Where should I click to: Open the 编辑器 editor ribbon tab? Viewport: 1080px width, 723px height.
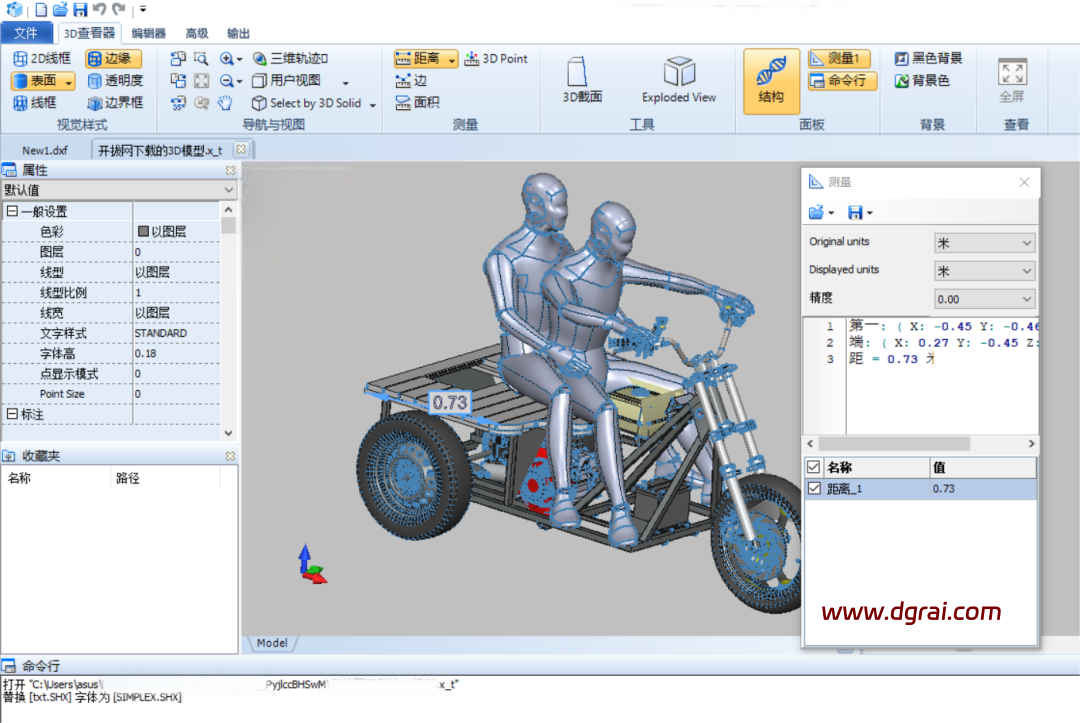pyautogui.click(x=149, y=33)
